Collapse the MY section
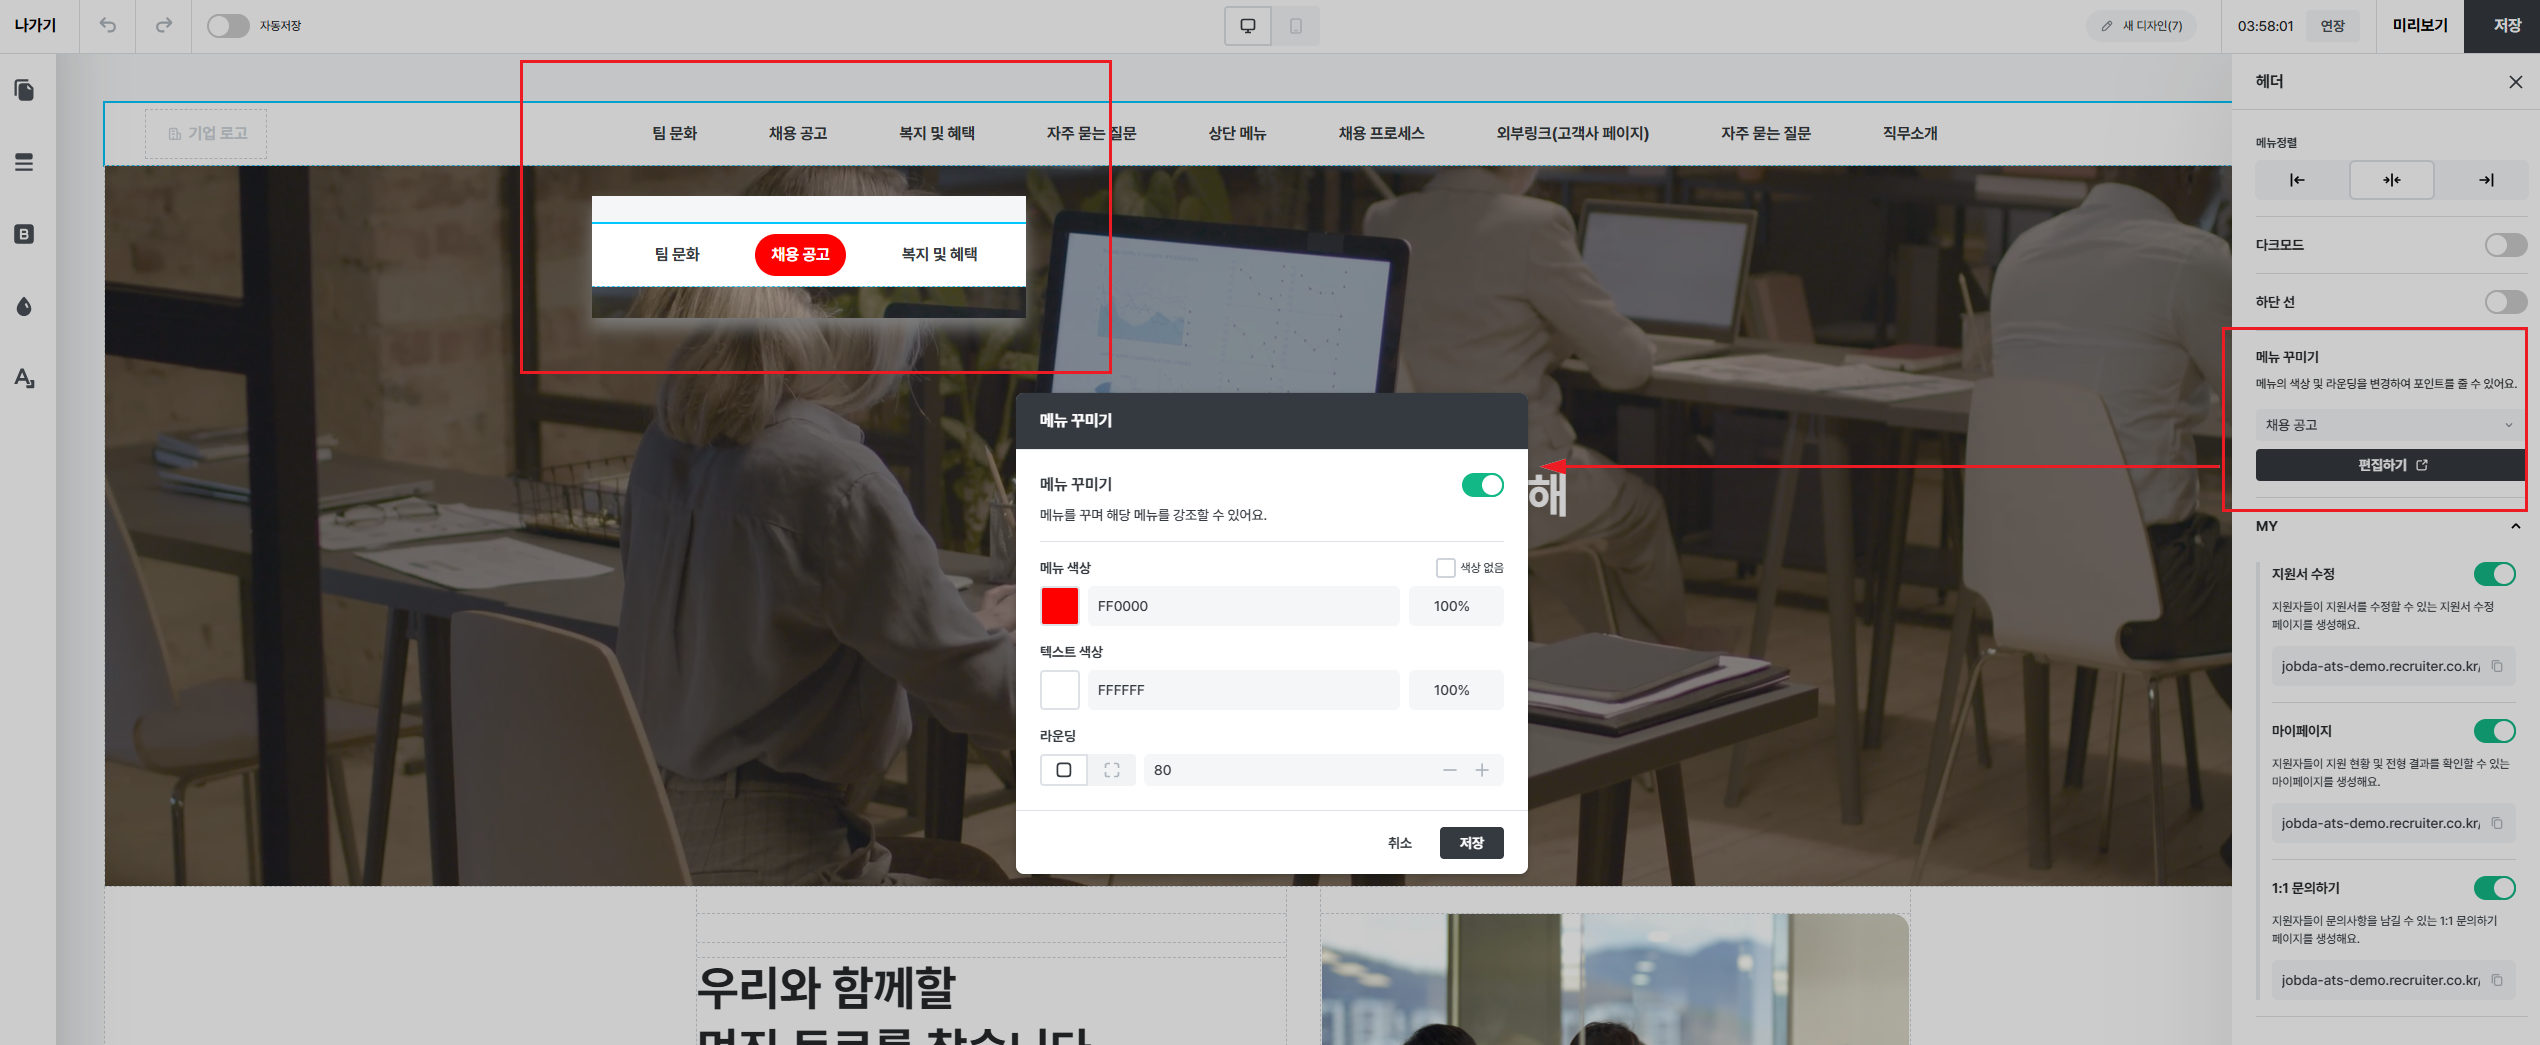Viewport: 2540px width, 1045px height. [x=2515, y=526]
